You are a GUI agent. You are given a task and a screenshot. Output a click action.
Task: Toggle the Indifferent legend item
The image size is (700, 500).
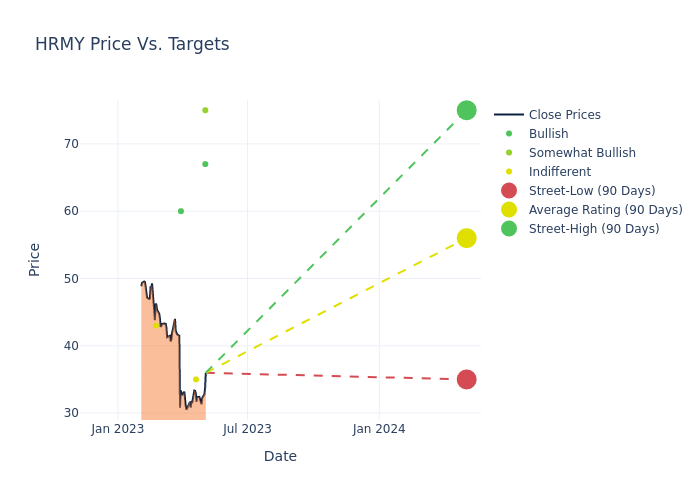pos(559,172)
